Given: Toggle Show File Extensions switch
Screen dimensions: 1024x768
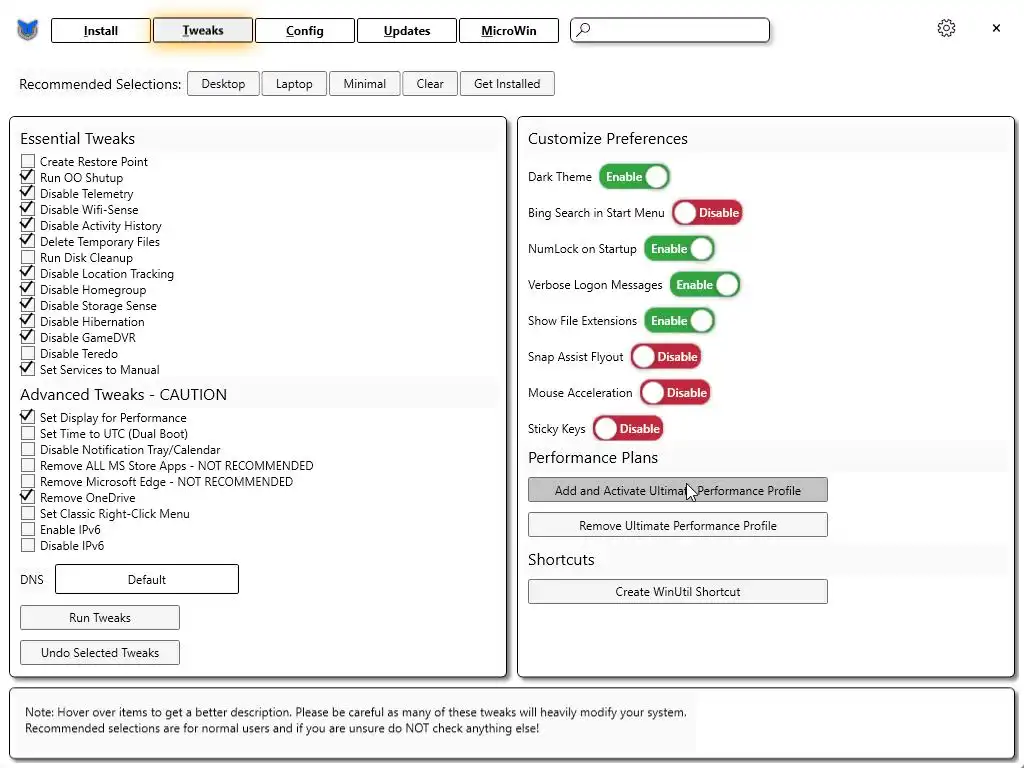Looking at the screenshot, I should point(679,321).
